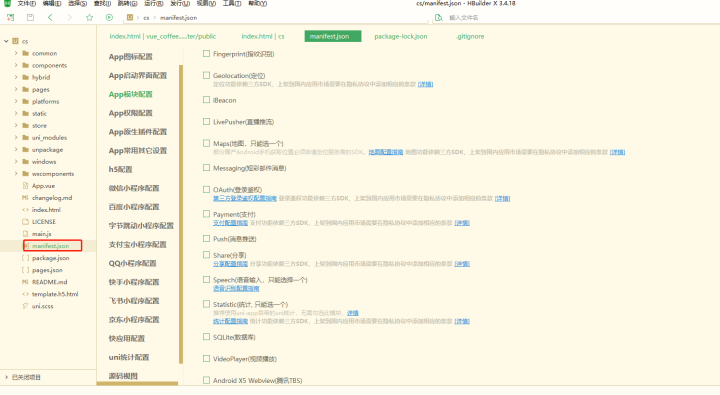The height and width of the screenshot is (395, 720).
Task: Go back using the left arrow icon
Action: click(50, 17)
